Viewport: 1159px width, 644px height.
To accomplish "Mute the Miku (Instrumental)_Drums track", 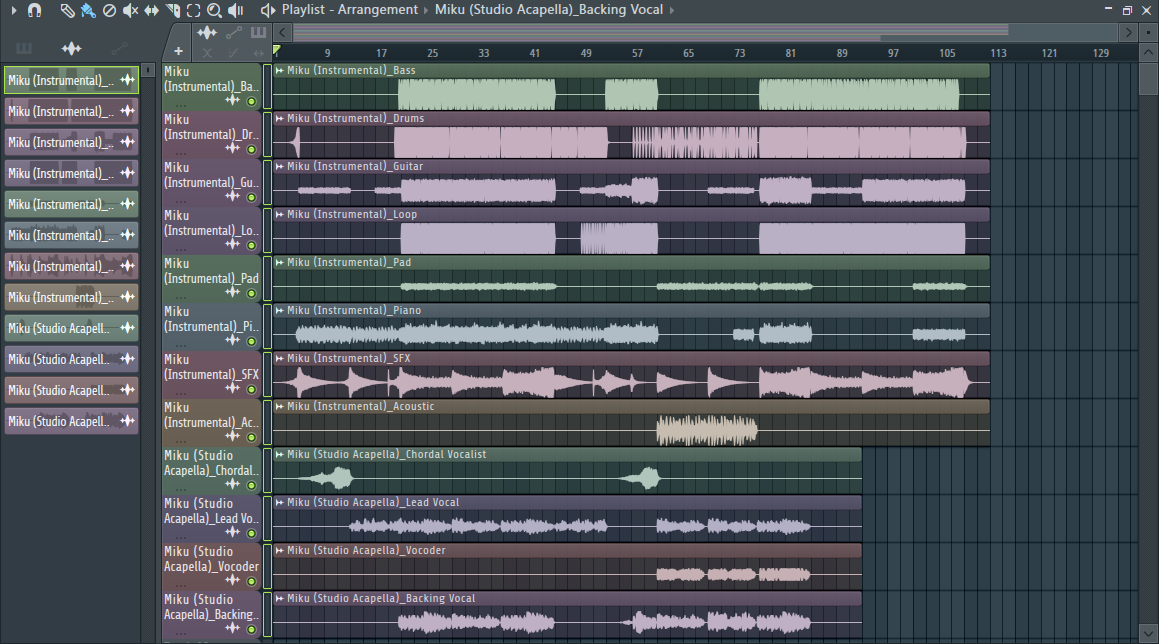I will click(251, 149).
